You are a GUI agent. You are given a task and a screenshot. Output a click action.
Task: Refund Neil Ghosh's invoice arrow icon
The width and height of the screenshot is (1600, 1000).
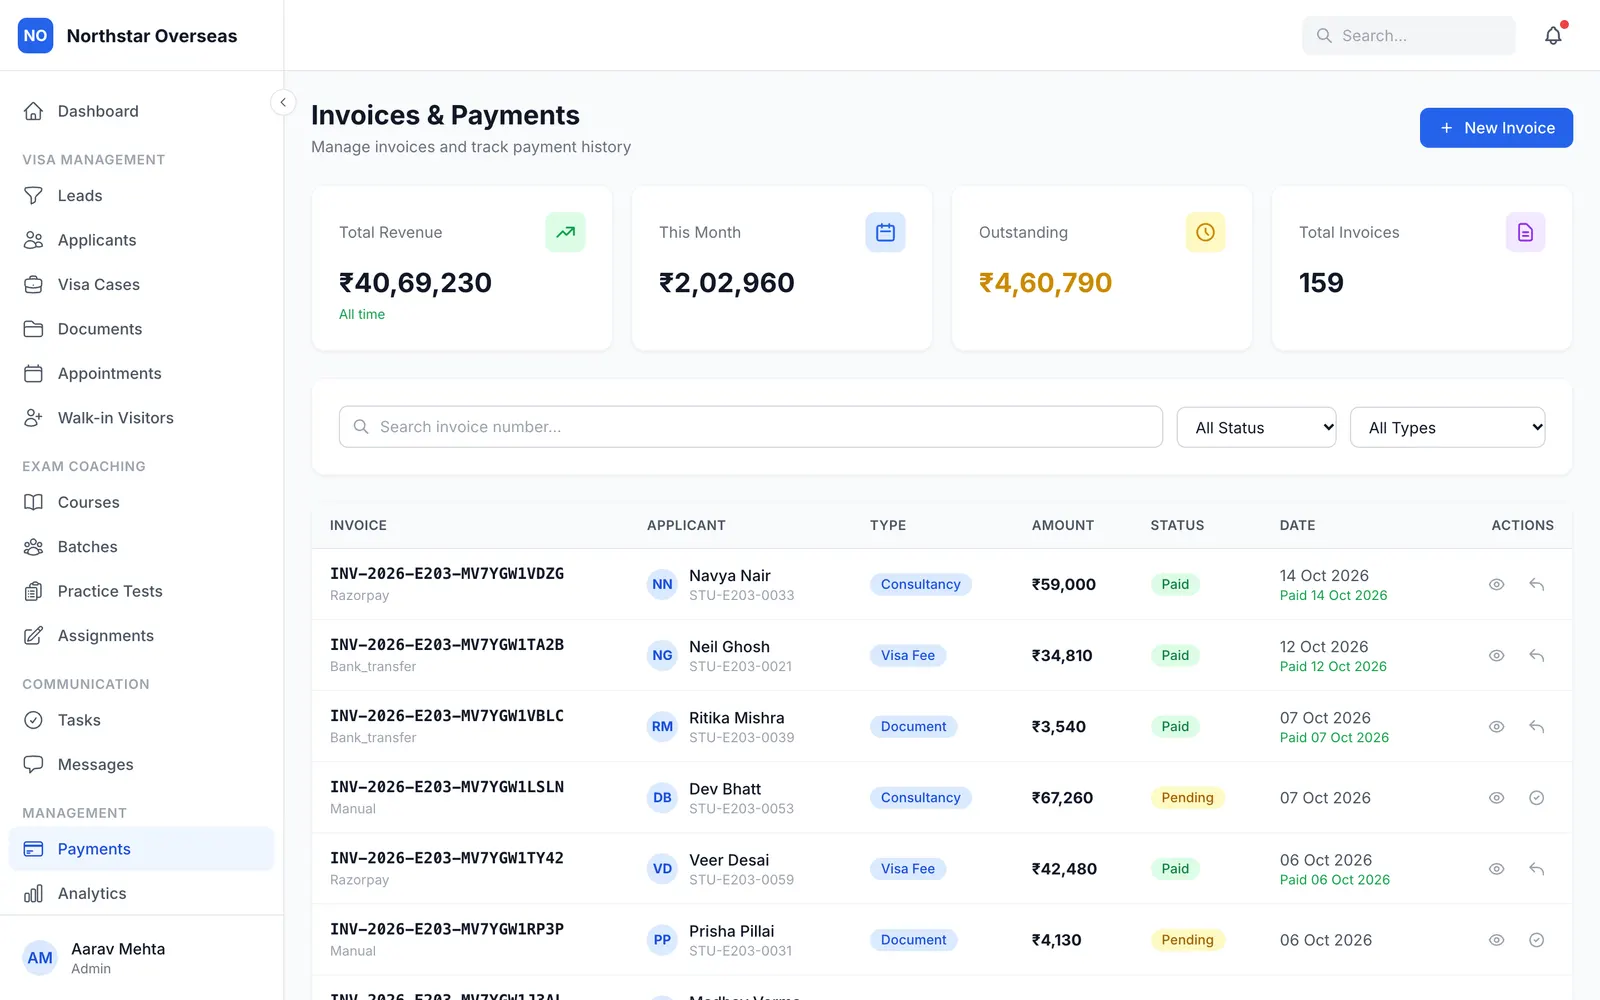(x=1537, y=656)
